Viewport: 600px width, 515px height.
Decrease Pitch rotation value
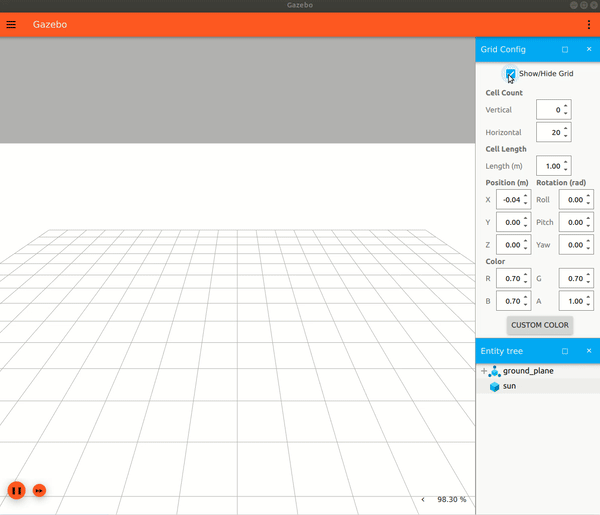point(588,226)
